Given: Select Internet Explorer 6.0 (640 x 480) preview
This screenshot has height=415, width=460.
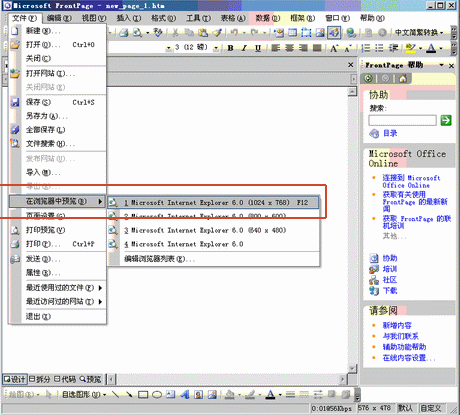Looking at the screenshot, I should 213,230.
